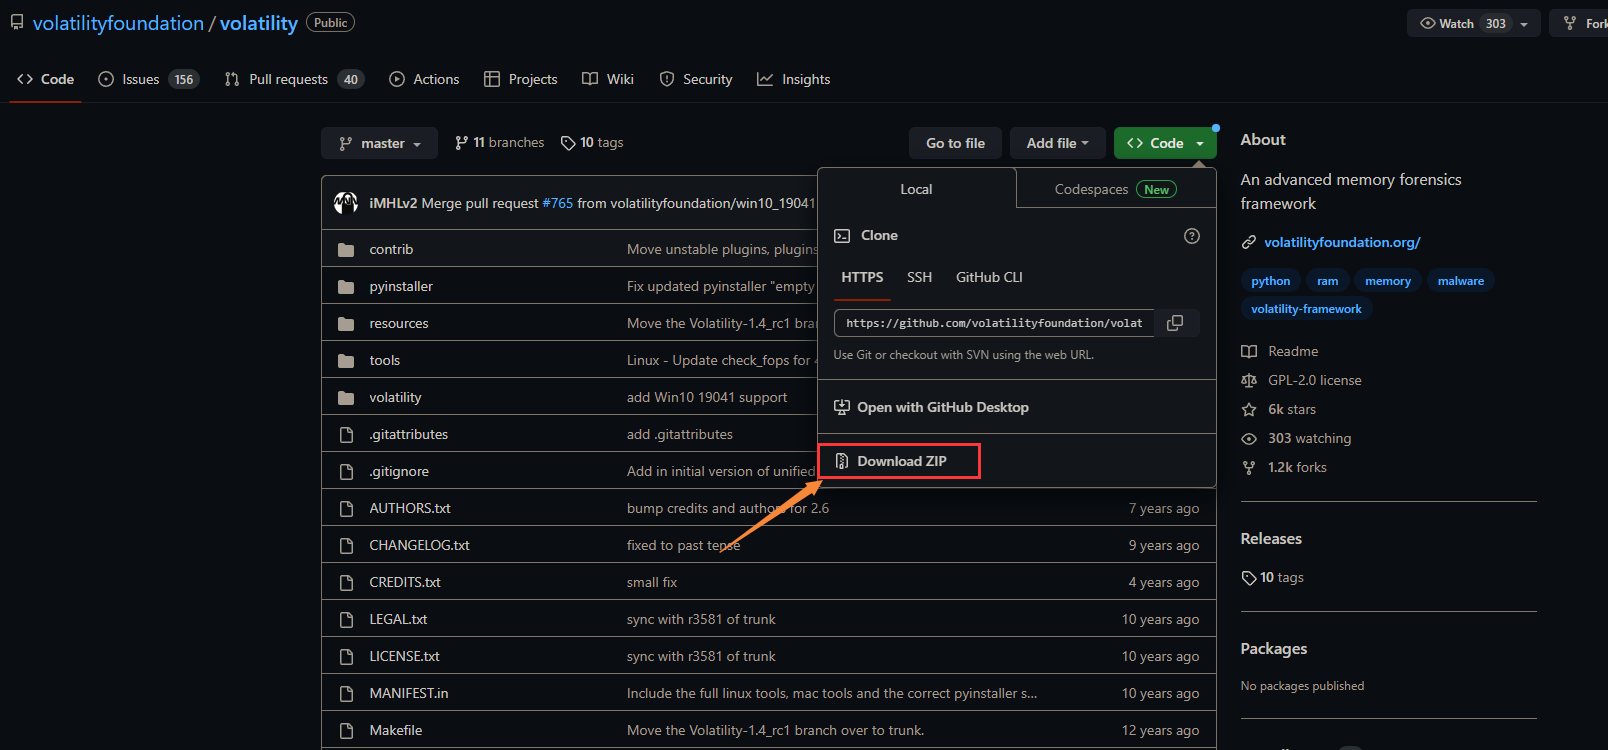This screenshot has height=750, width=1608.
Task: Open the contrib folder
Action: click(x=391, y=249)
